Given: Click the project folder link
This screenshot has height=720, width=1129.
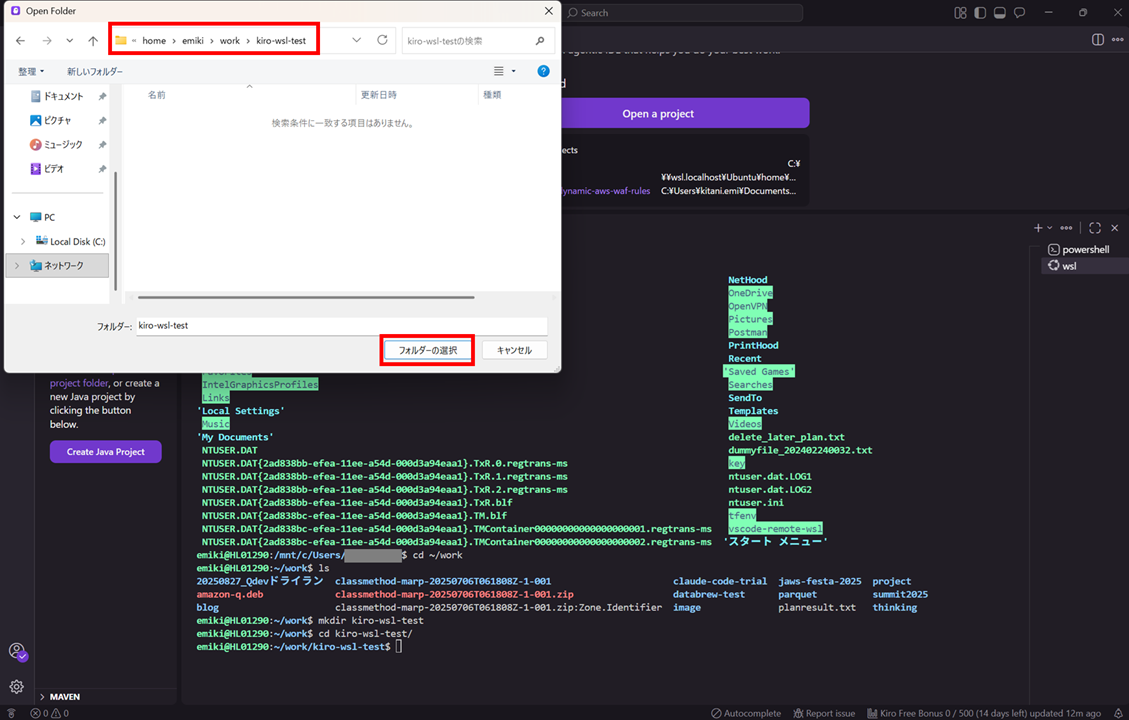Looking at the screenshot, I should point(79,383).
